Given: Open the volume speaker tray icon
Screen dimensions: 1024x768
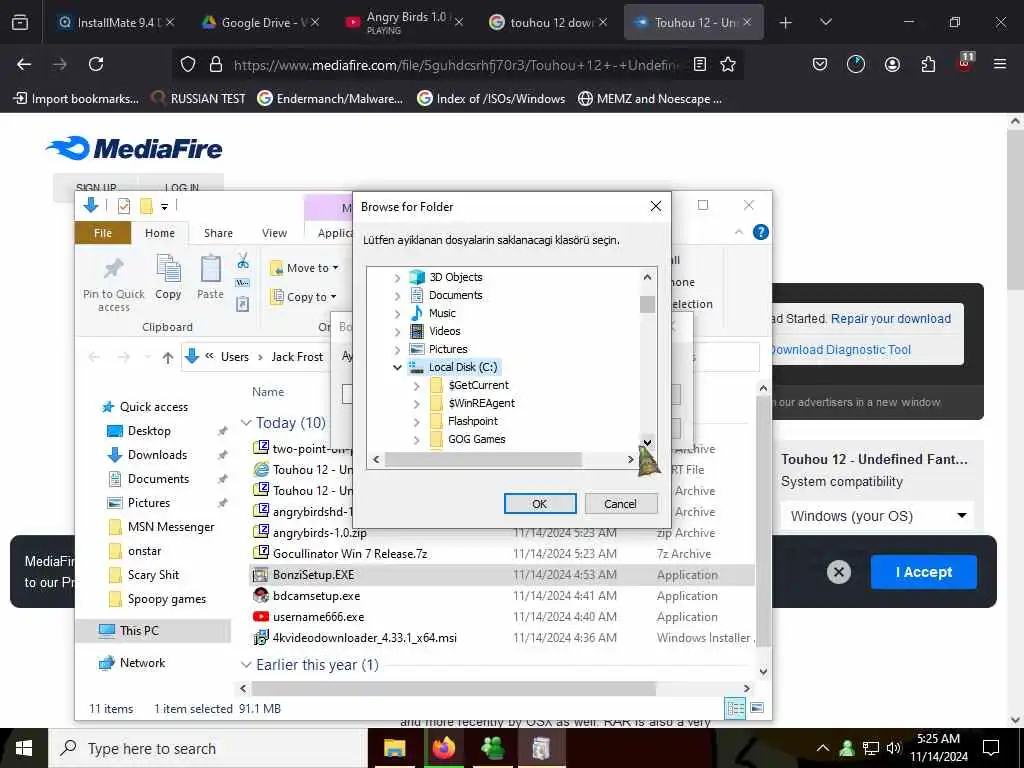Looking at the screenshot, I should tap(893, 748).
